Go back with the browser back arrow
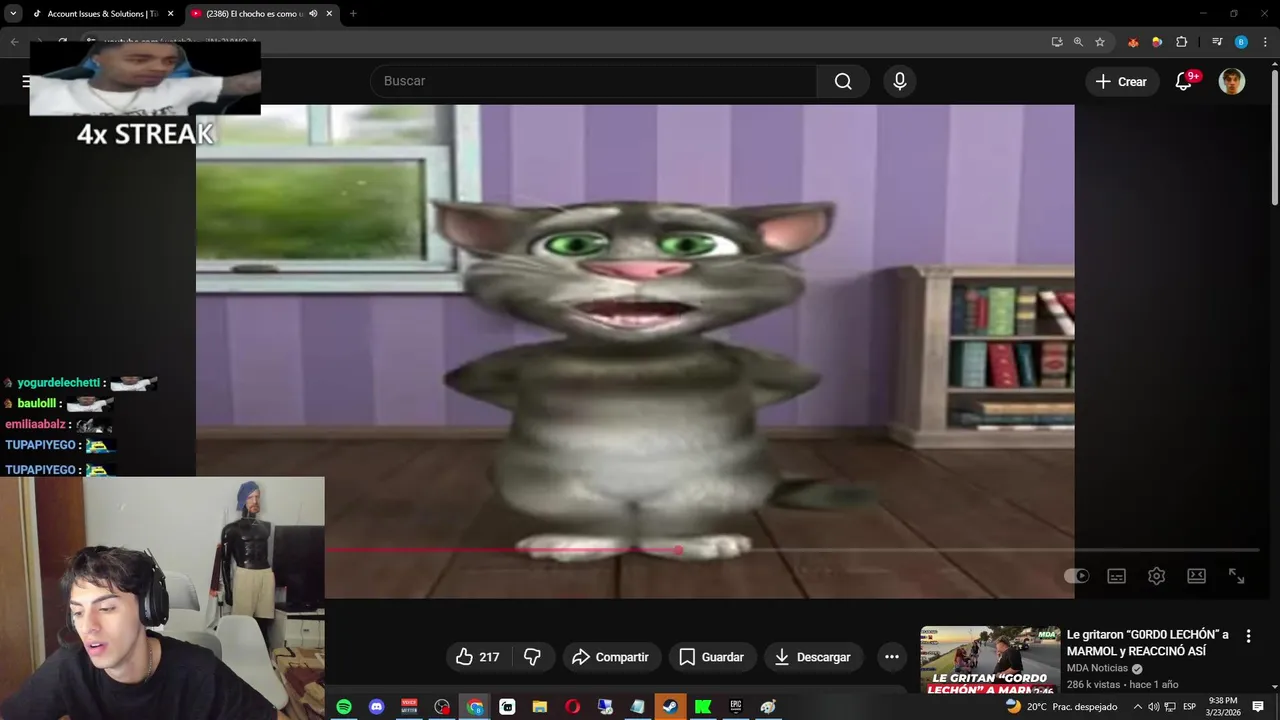1280x720 pixels. pos(14,42)
